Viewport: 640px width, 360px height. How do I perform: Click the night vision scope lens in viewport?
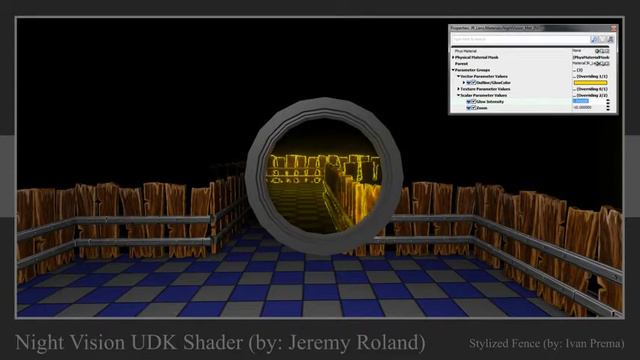tap(324, 176)
